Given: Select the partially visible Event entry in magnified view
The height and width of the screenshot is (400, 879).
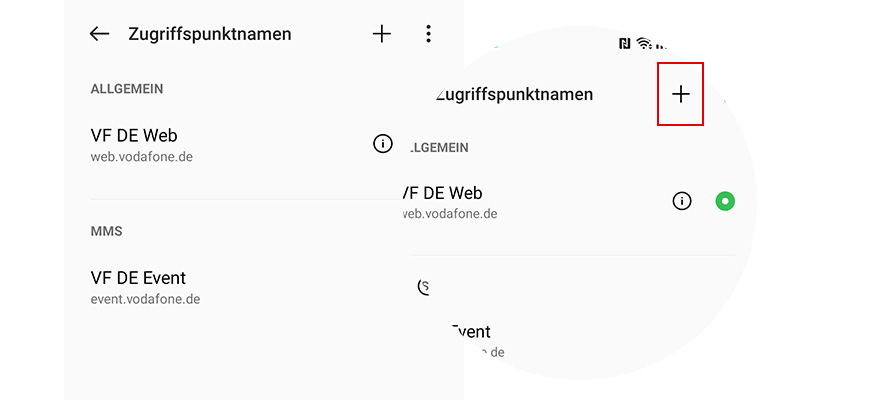Looking at the screenshot, I should click(470, 332).
